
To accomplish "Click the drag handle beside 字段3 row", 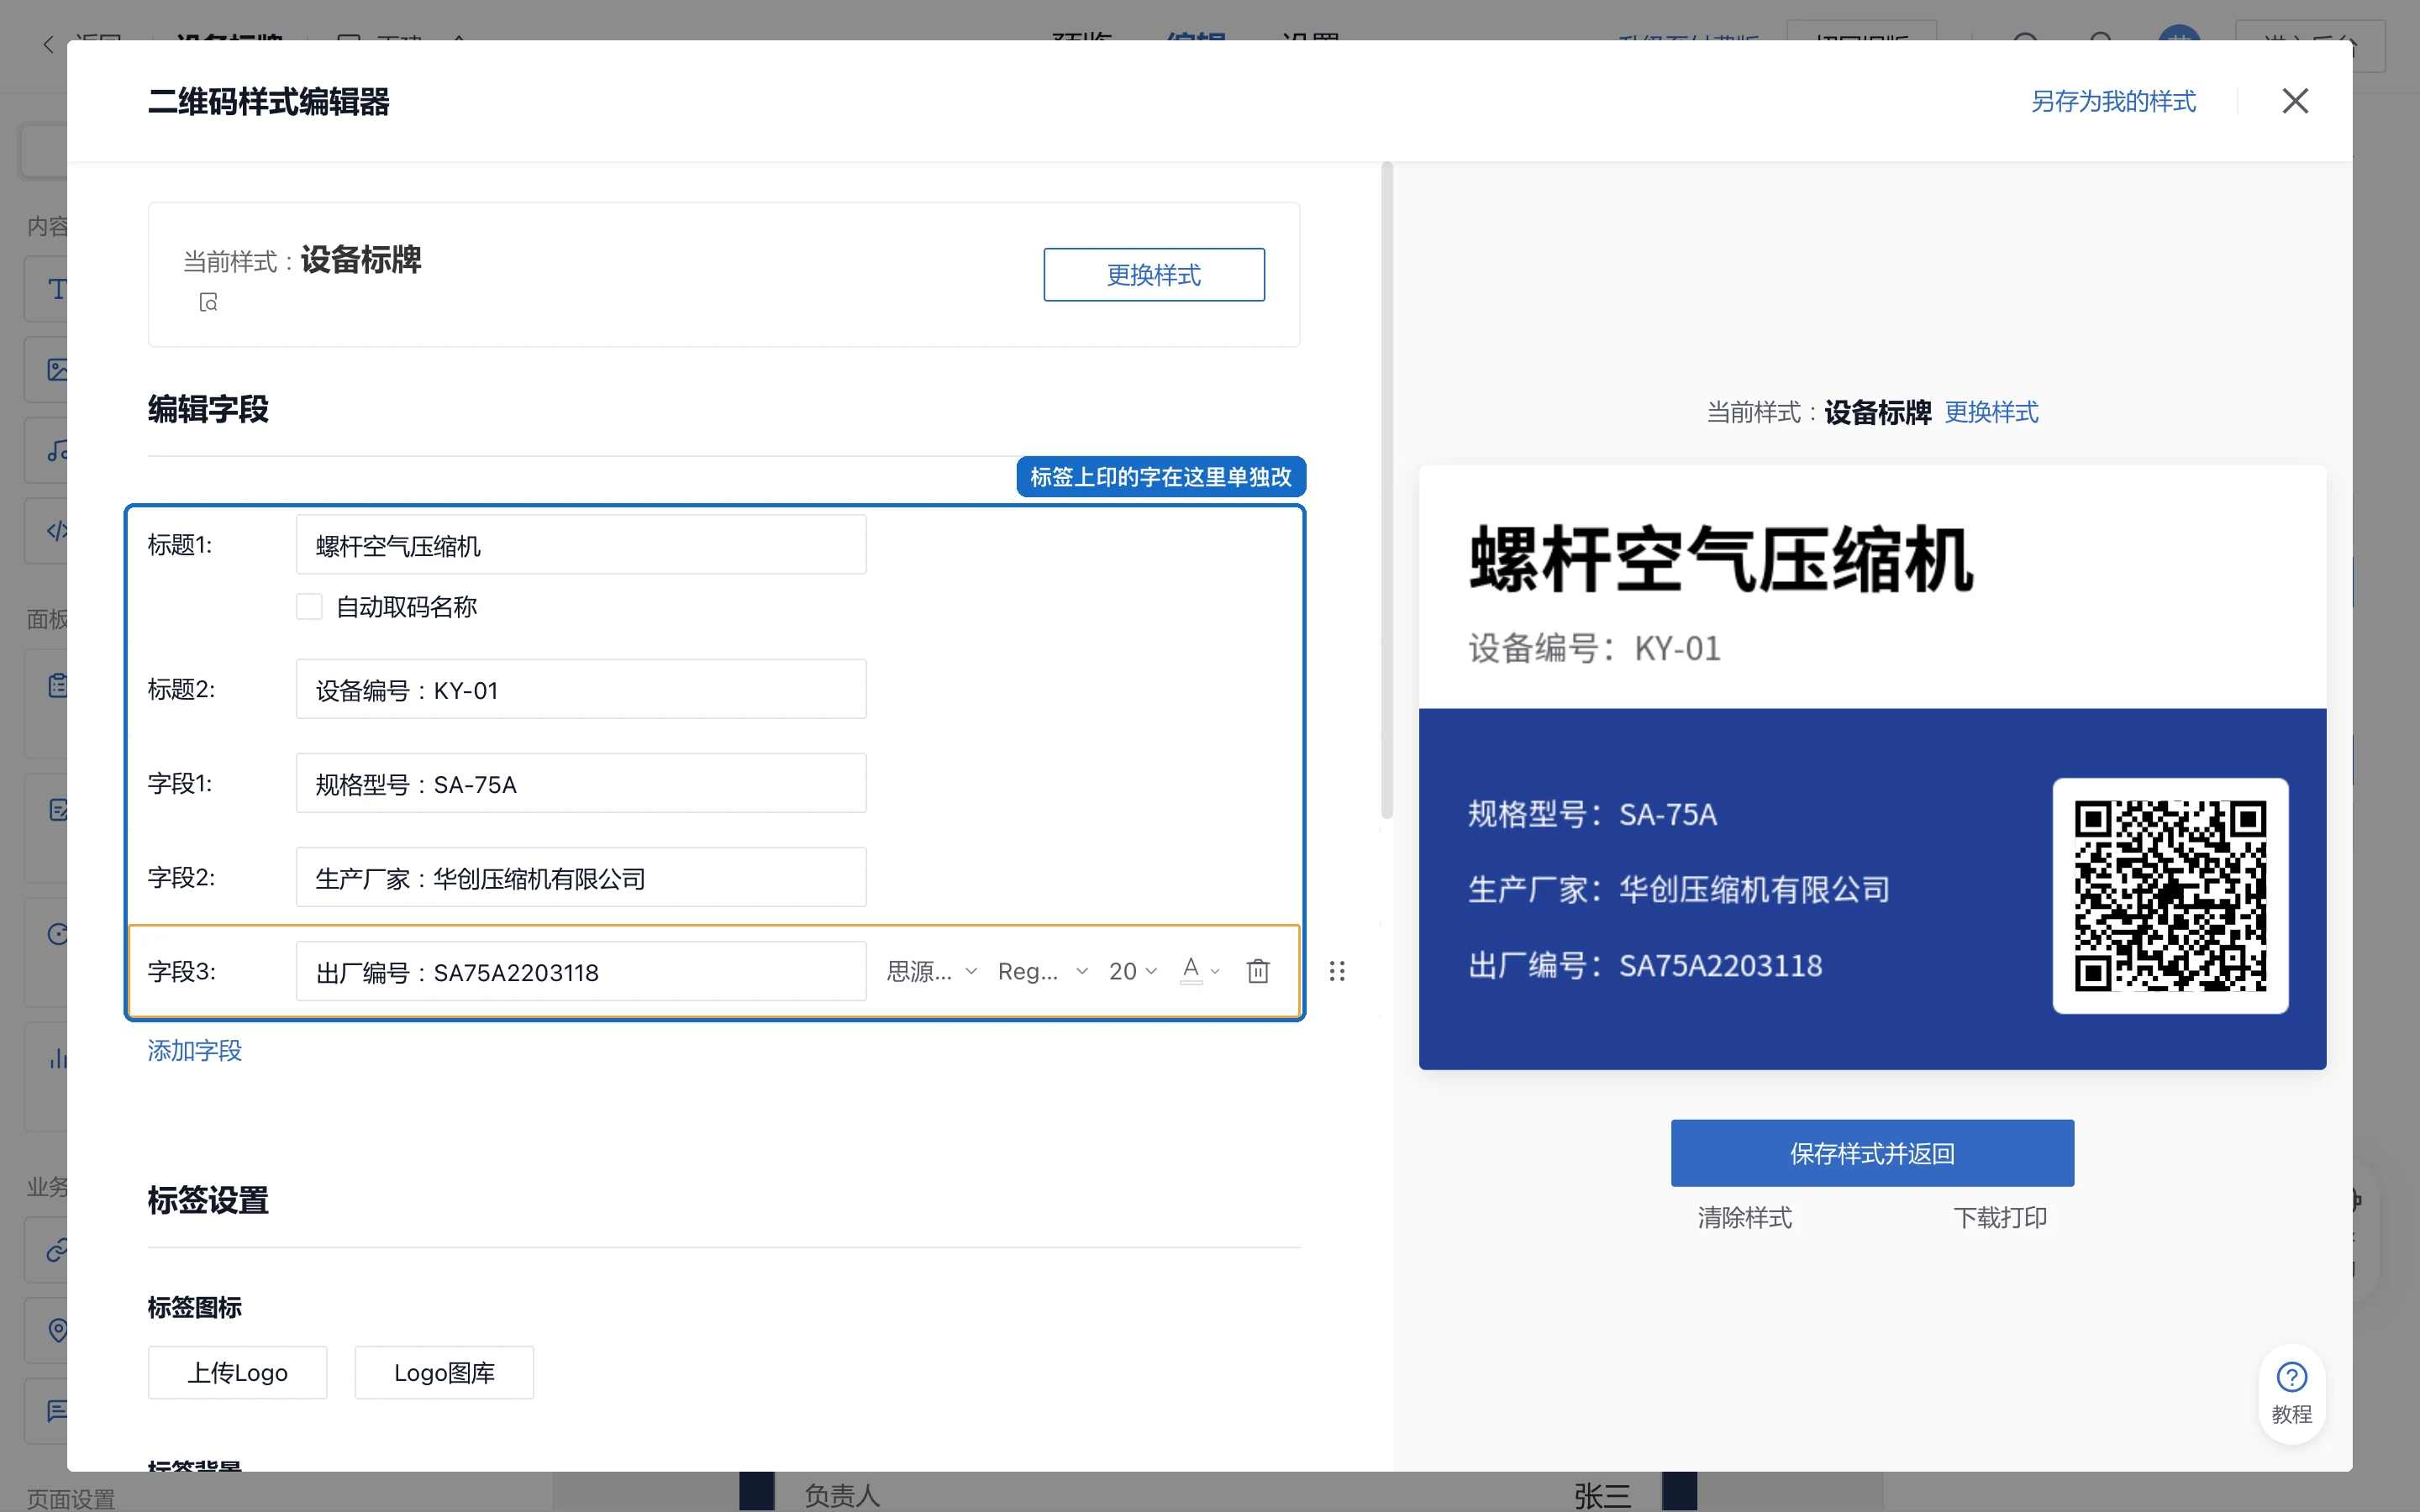I will pyautogui.click(x=1337, y=971).
